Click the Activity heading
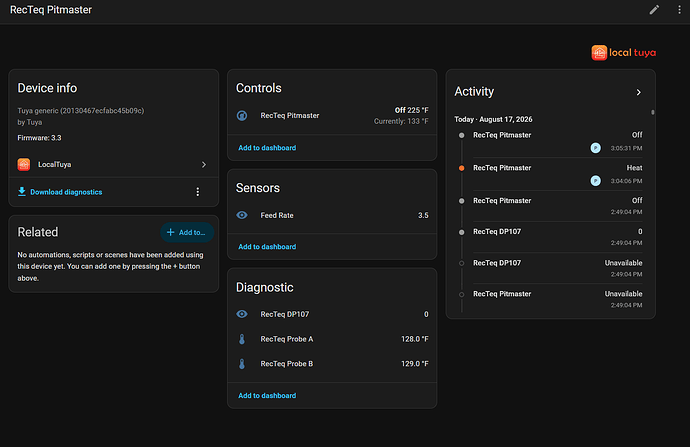 tap(474, 92)
